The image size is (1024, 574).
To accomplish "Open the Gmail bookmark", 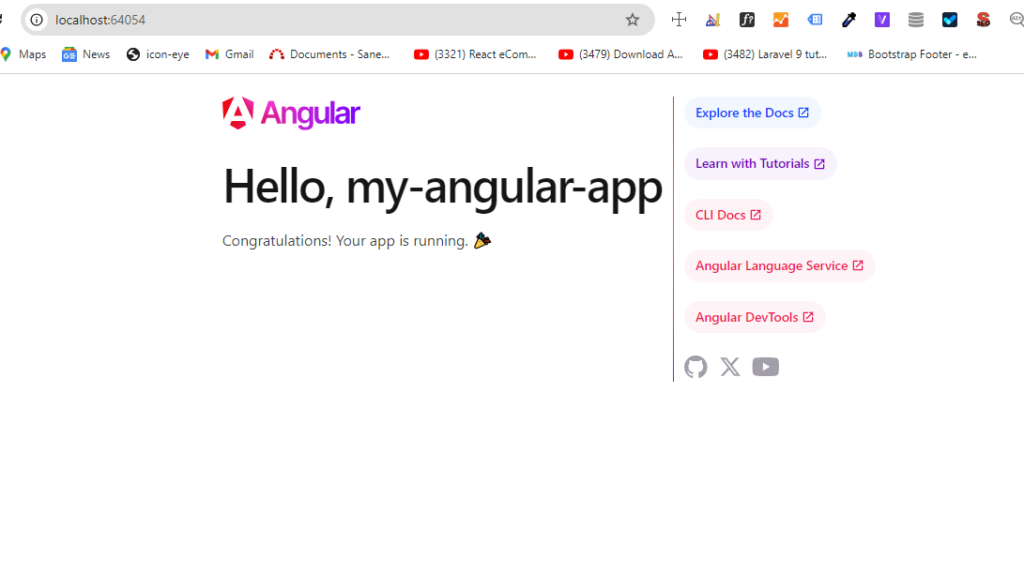I will (x=229, y=54).
